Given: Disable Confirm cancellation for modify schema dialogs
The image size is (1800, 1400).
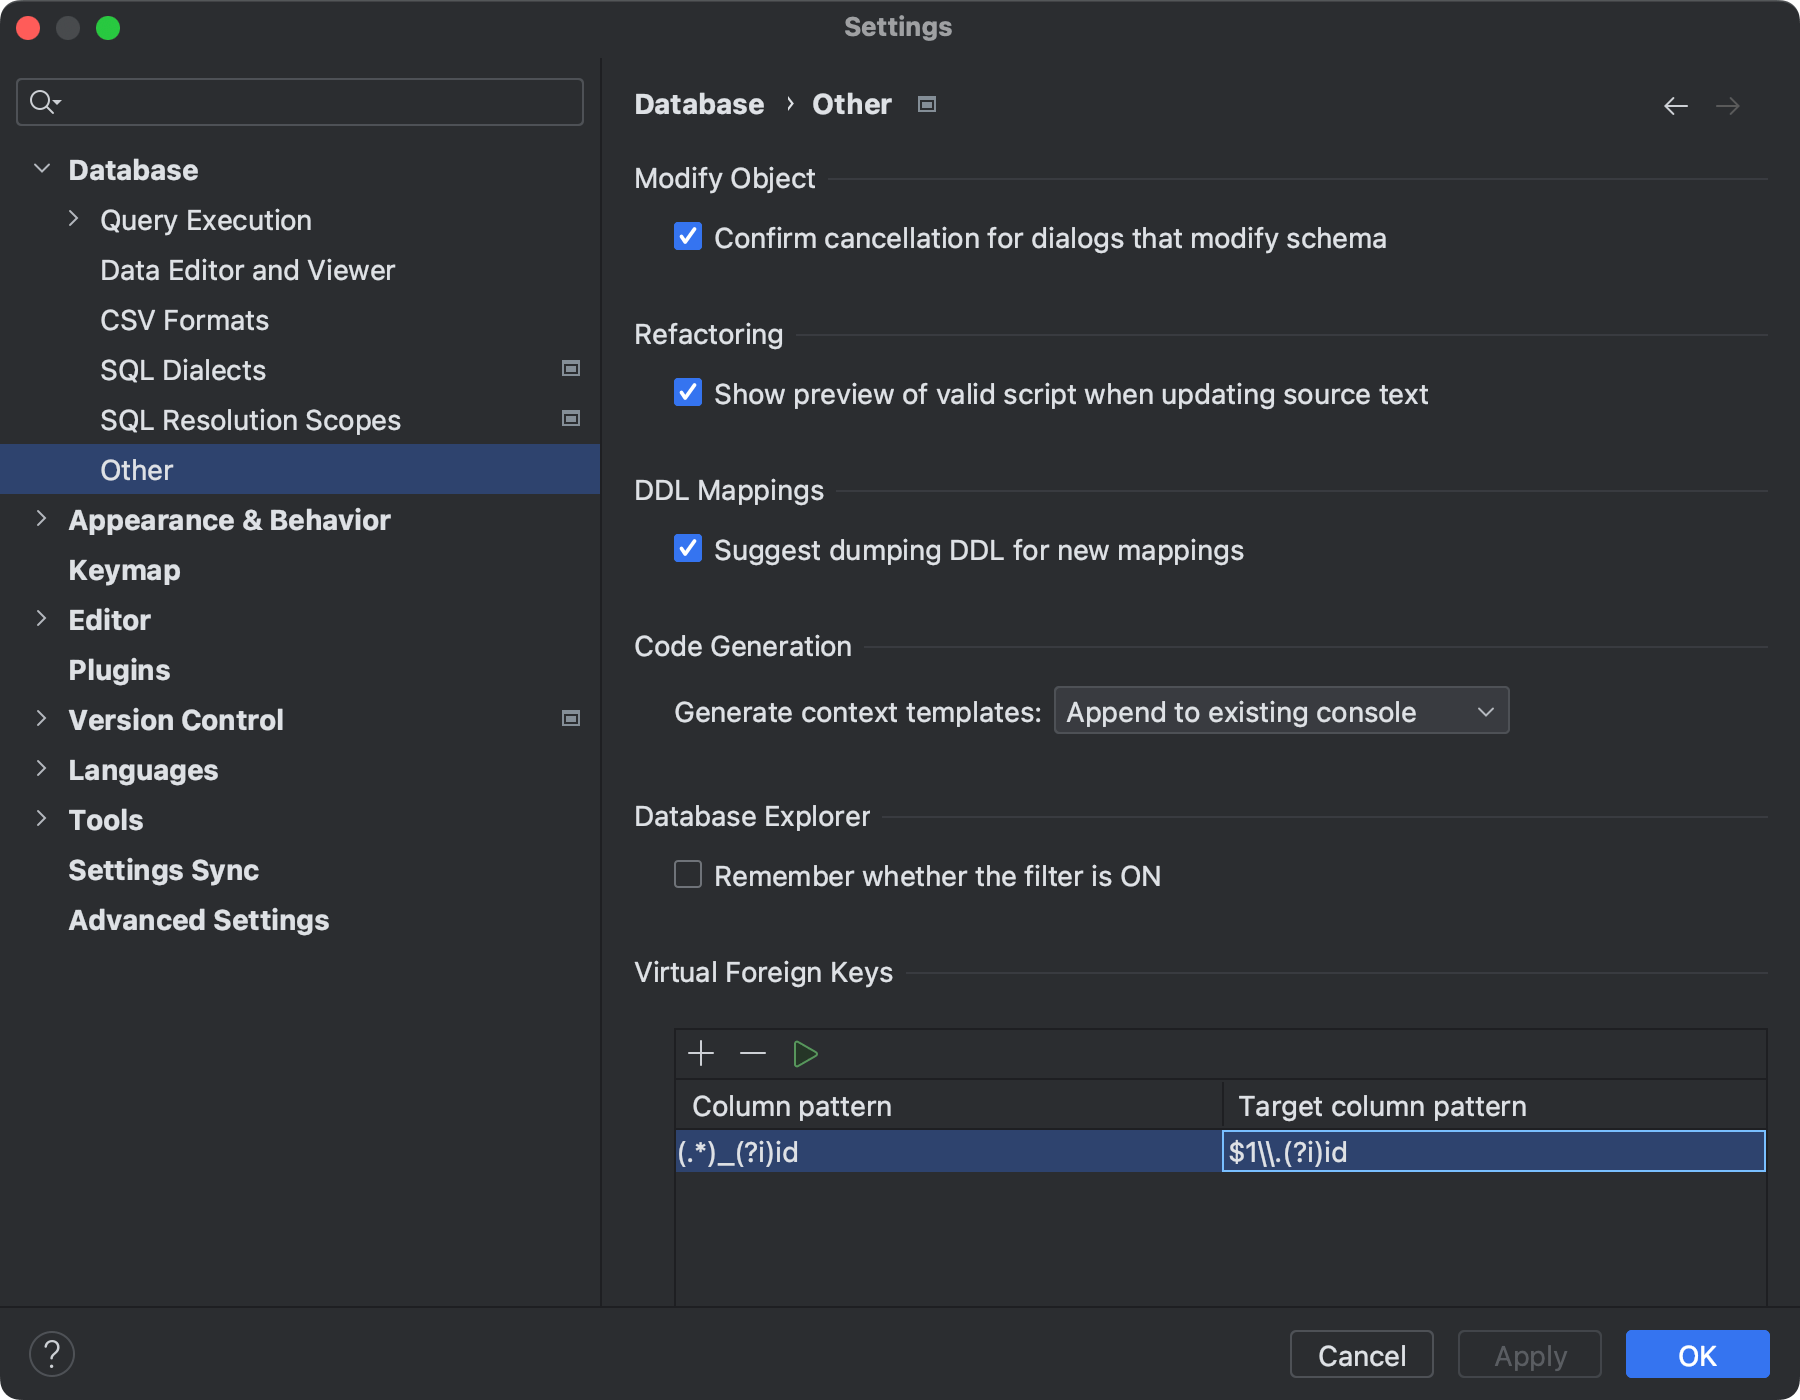Looking at the screenshot, I should 687,237.
